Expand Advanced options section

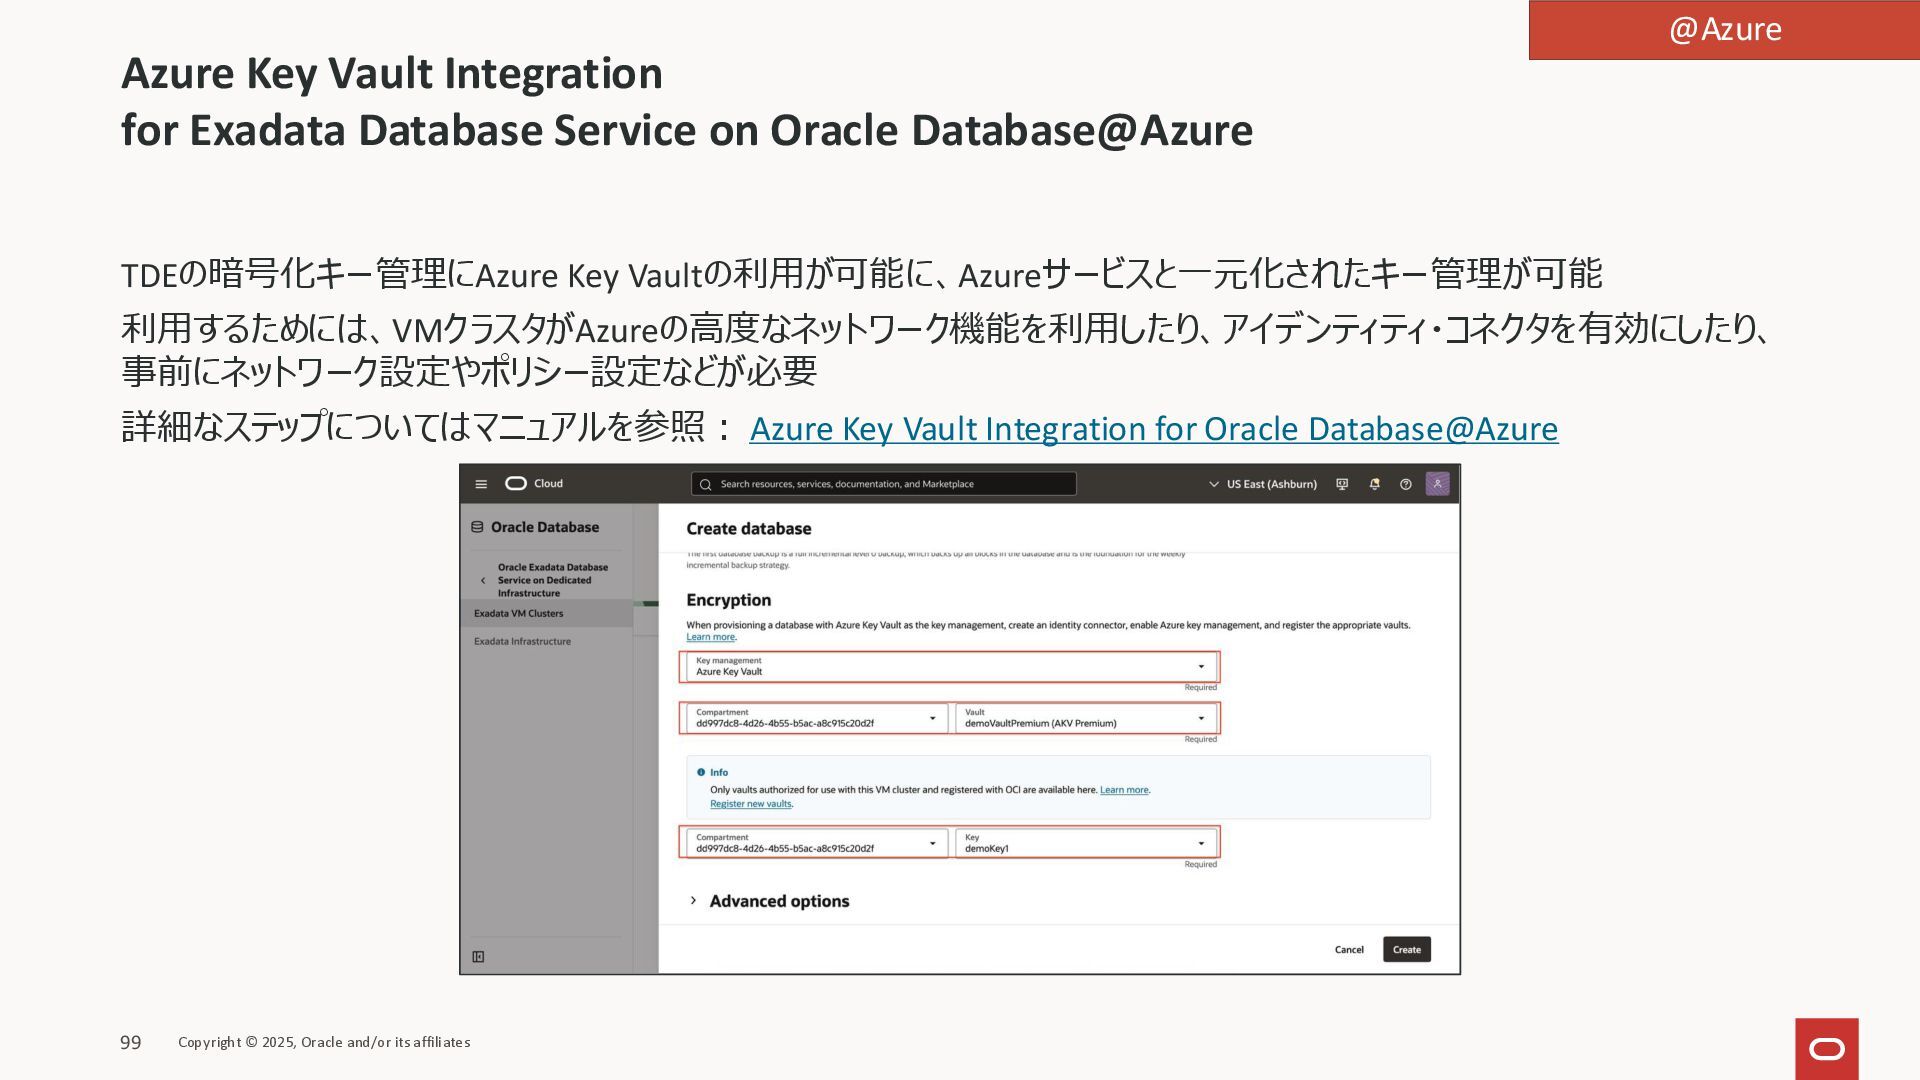(769, 901)
